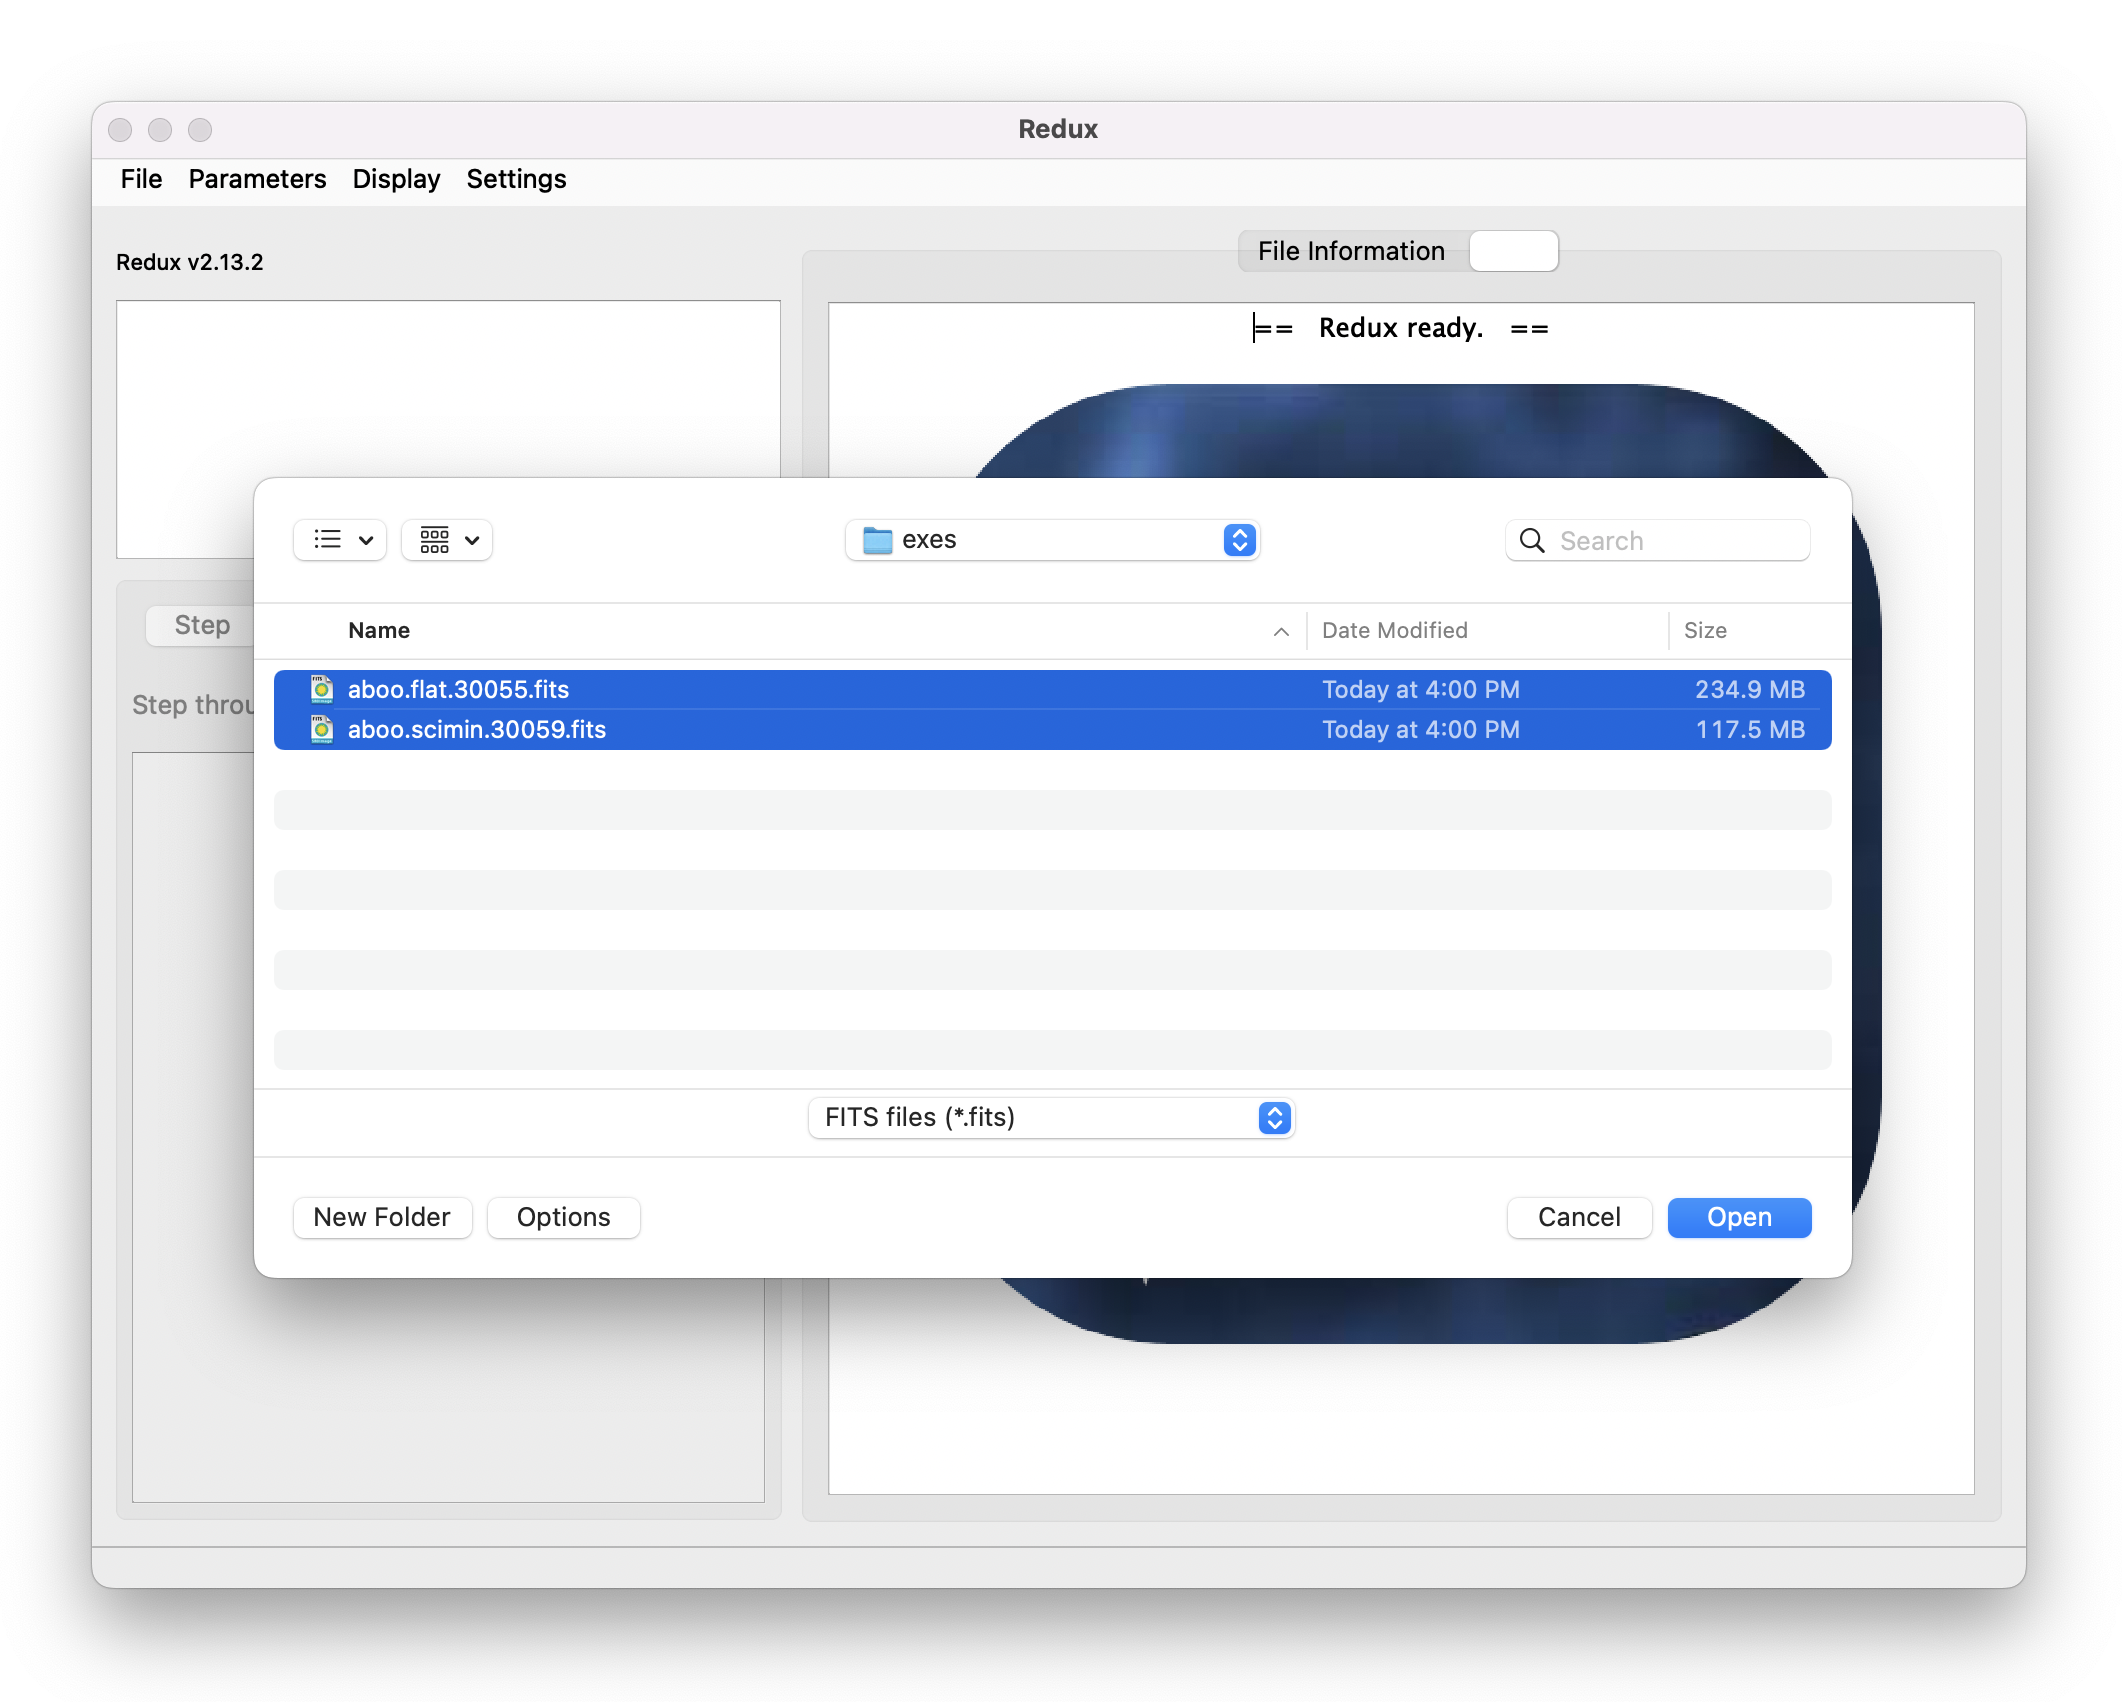Select the grouping view icon
Viewport: 2124px width, 1702px height.
[x=434, y=540]
